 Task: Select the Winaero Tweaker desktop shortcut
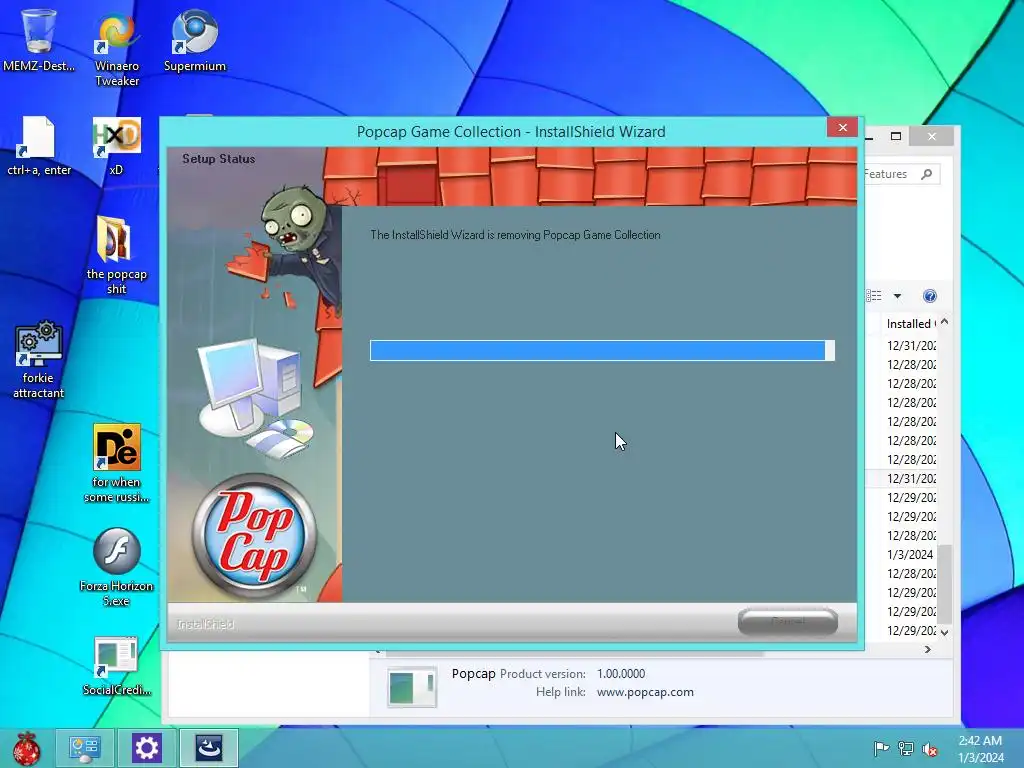click(x=117, y=48)
